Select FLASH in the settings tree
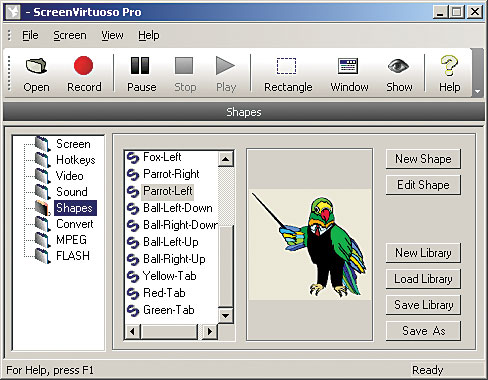This screenshot has height=380, width=488. [73, 256]
